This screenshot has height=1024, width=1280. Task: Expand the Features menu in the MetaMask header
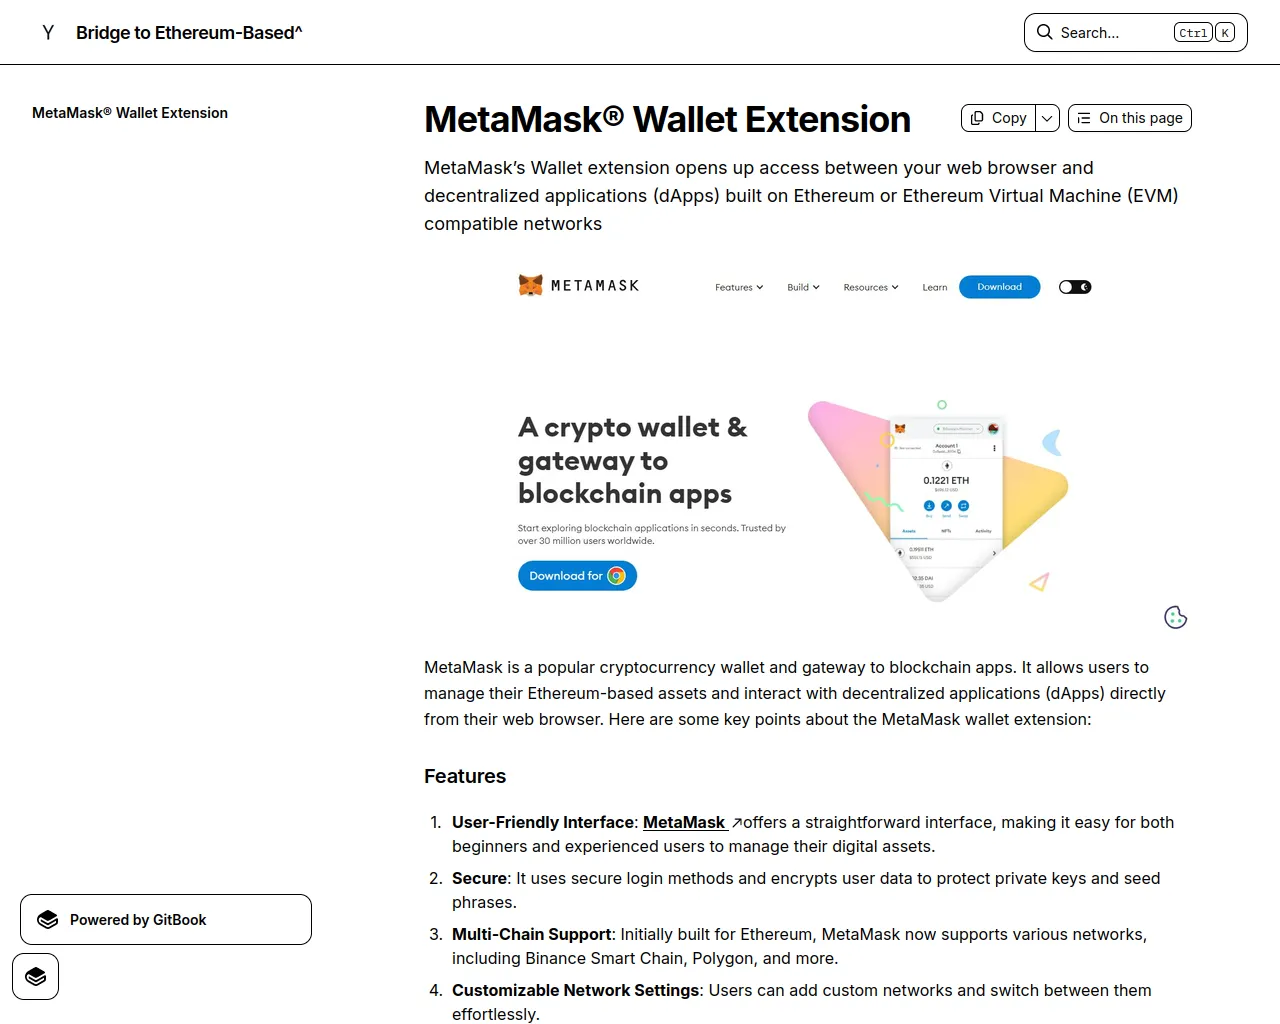[x=739, y=287]
